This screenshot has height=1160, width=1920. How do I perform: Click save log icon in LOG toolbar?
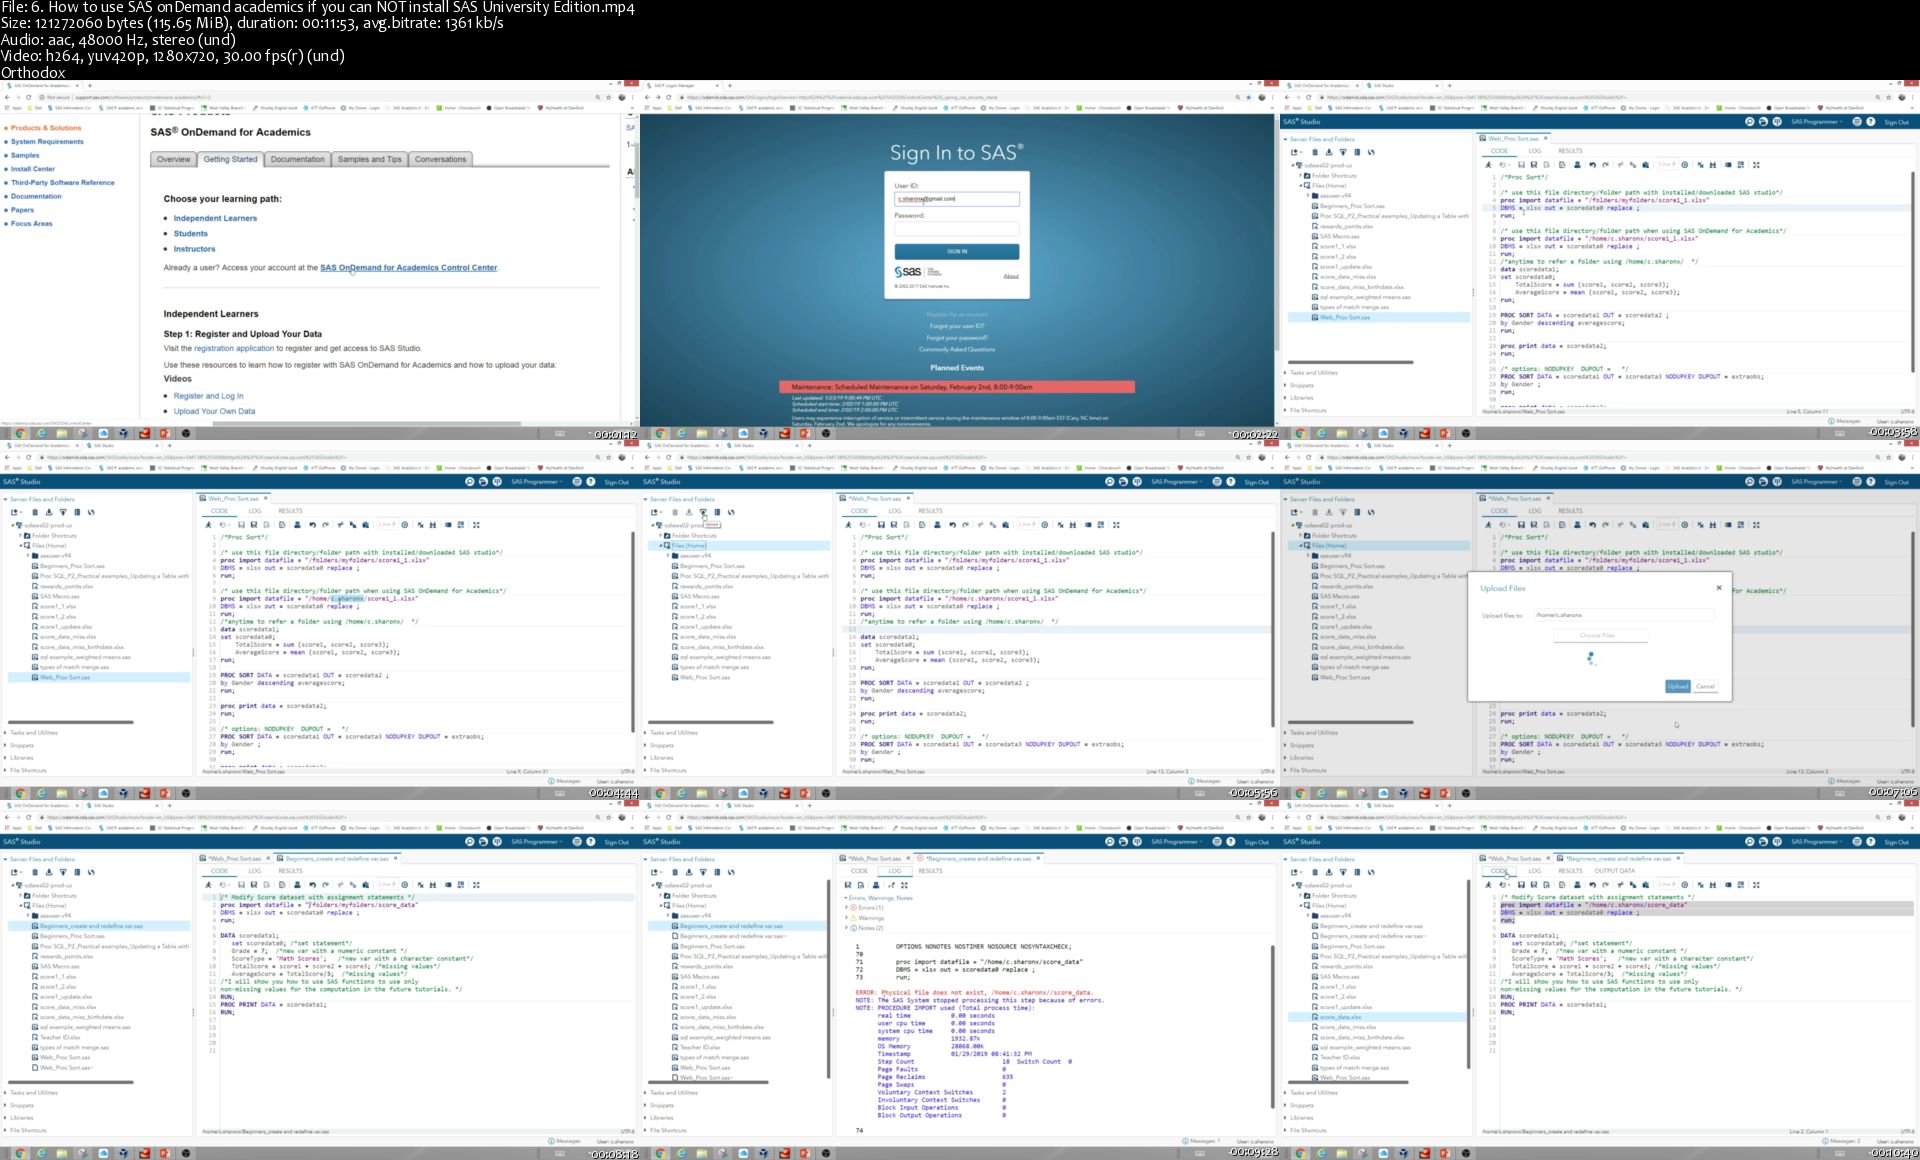point(849,885)
